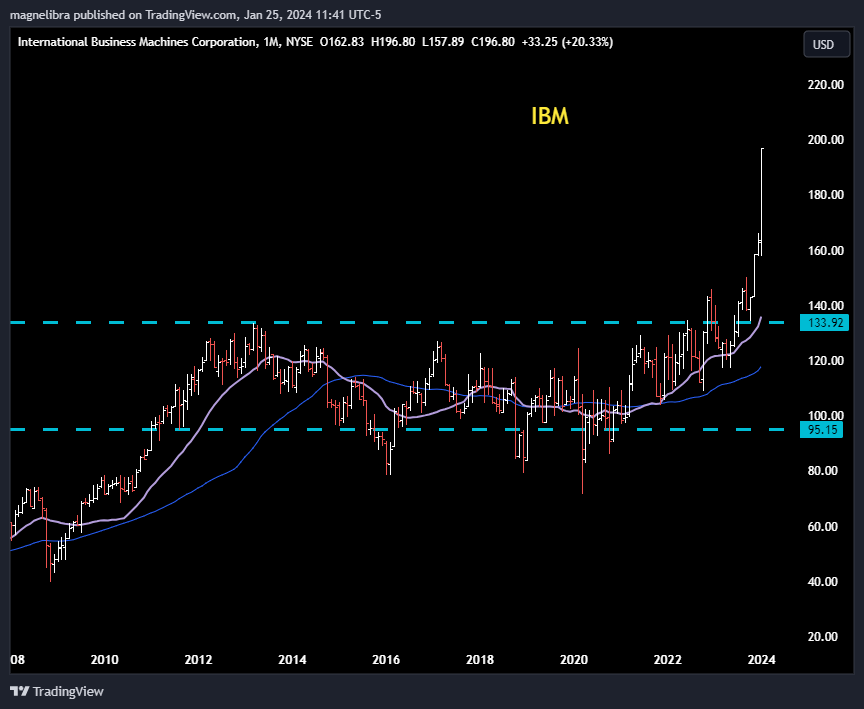Click the NYSE exchange label
This screenshot has height=709, width=864.
tap(299, 42)
